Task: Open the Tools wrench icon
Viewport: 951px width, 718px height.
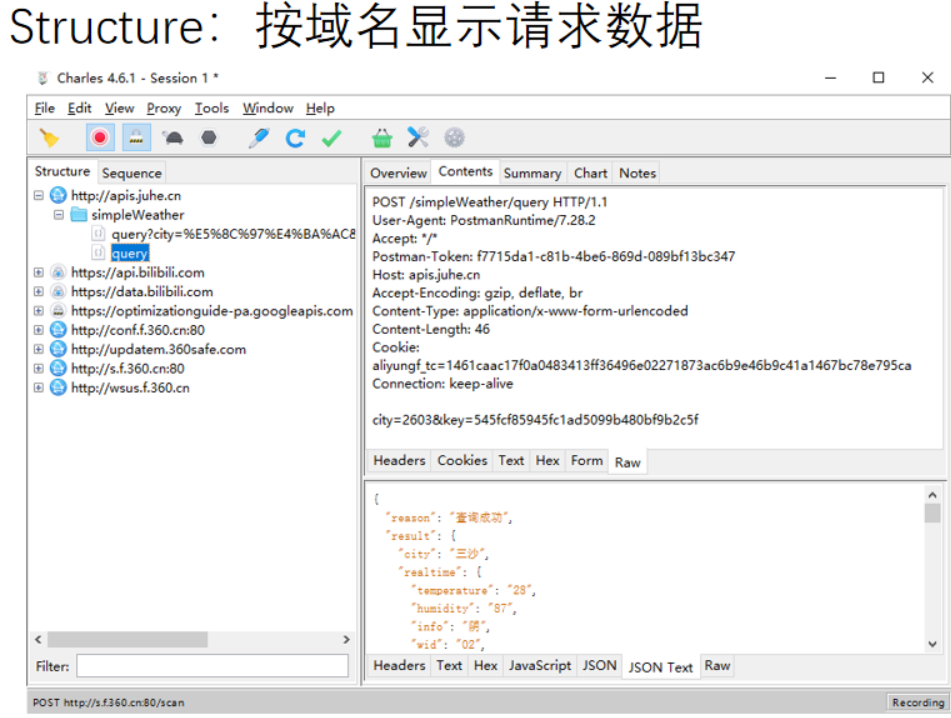Action: (x=418, y=137)
